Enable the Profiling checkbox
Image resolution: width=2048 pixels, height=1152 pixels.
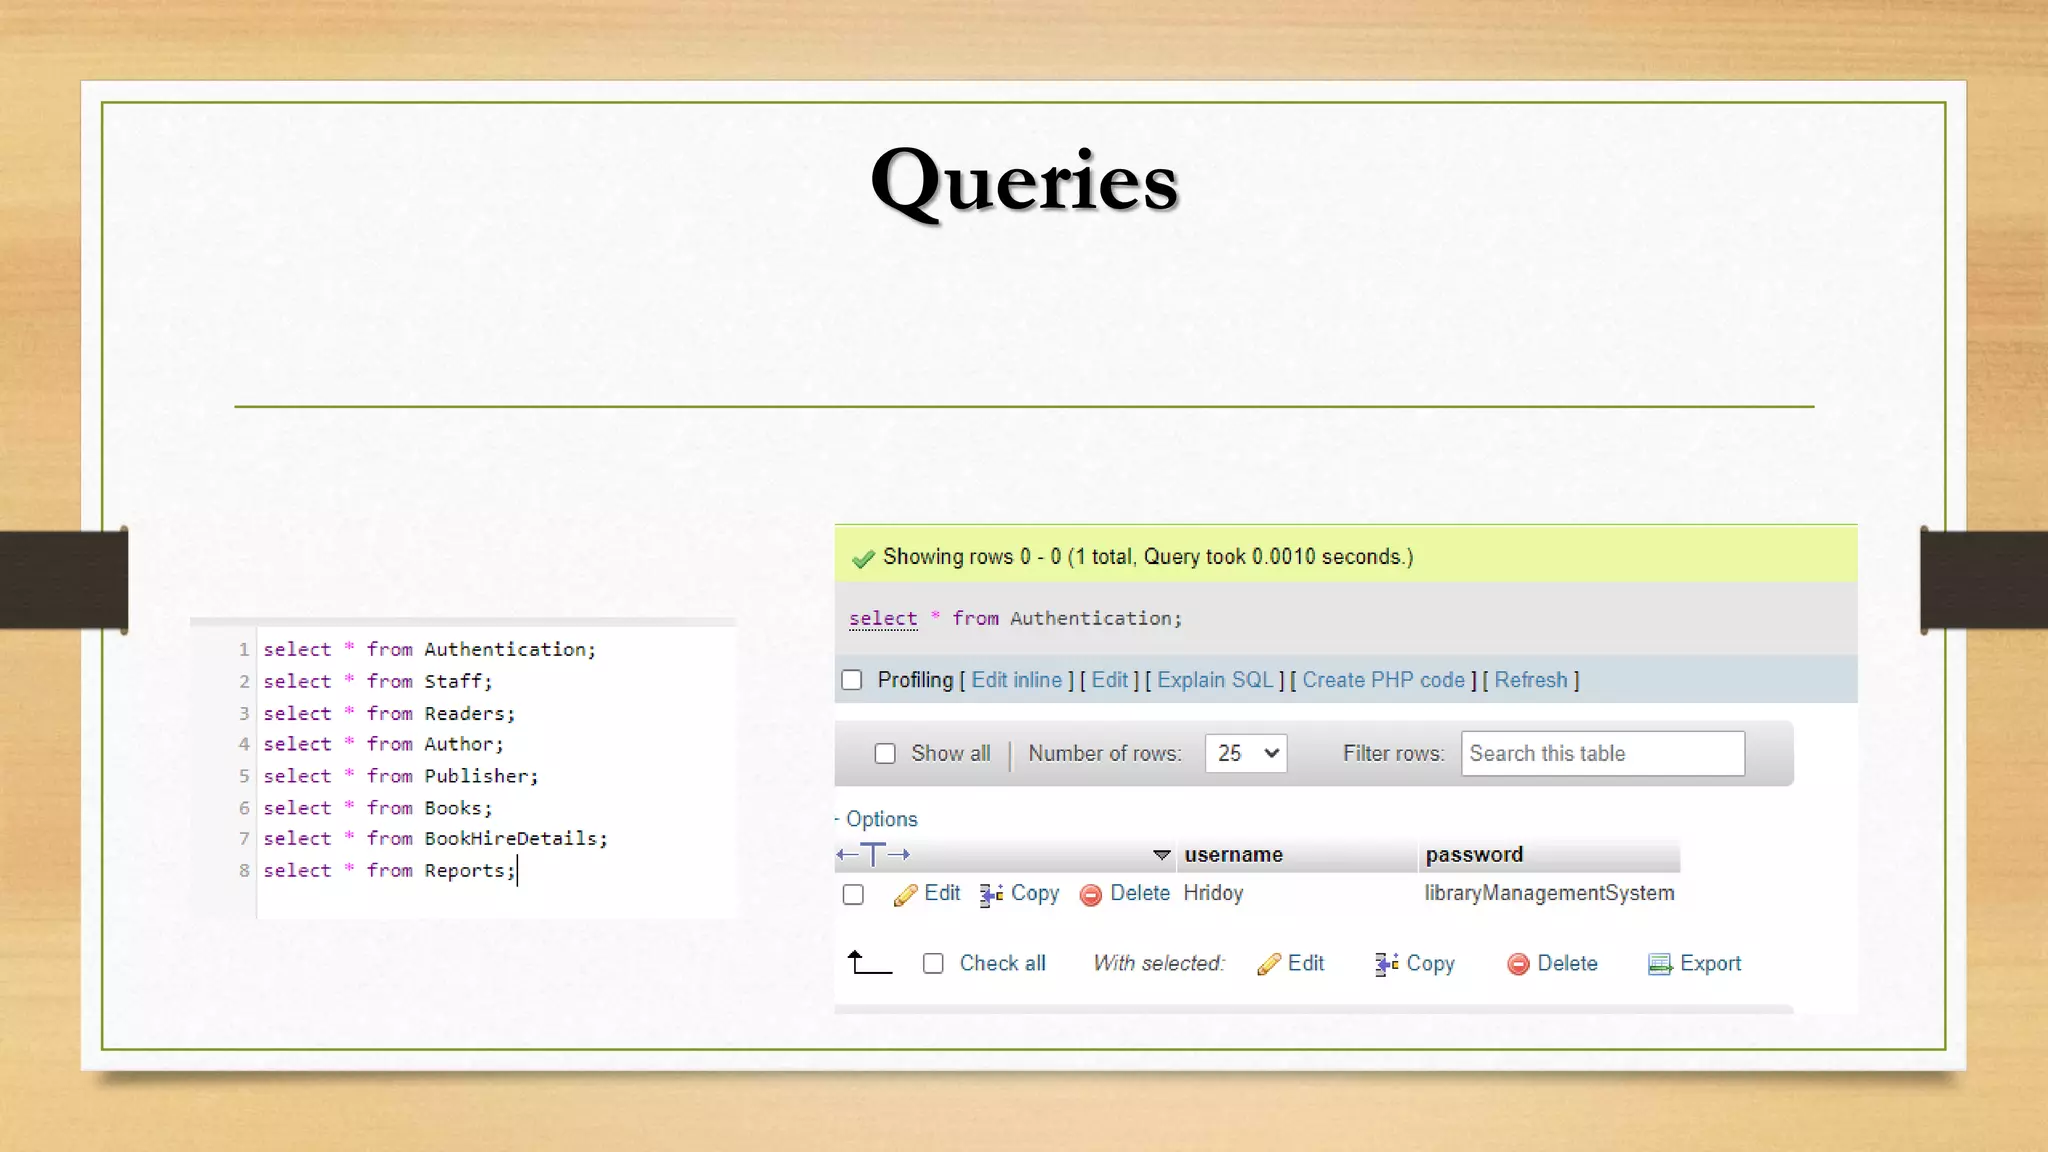click(852, 680)
